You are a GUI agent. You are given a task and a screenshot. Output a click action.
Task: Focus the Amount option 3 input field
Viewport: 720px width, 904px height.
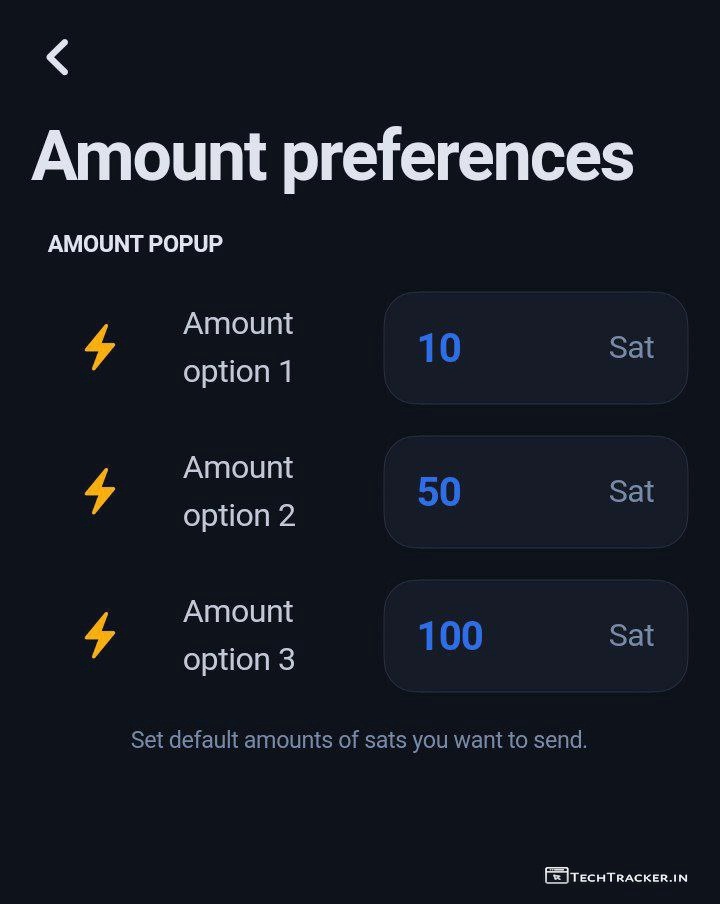point(535,636)
